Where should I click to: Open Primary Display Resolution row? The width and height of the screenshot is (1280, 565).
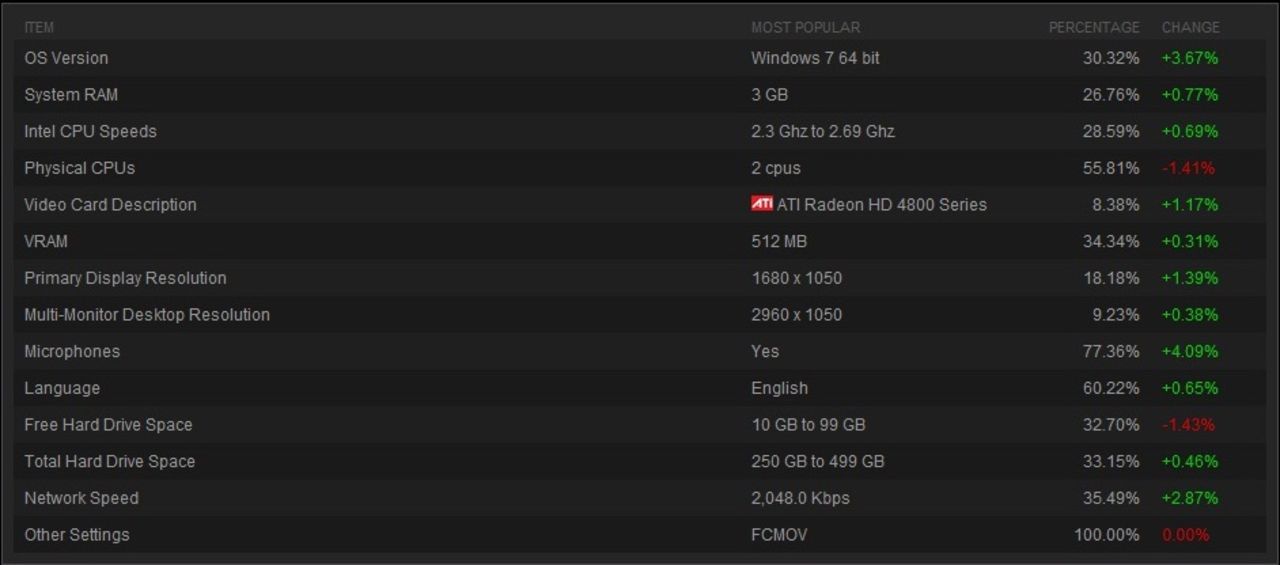click(640, 278)
